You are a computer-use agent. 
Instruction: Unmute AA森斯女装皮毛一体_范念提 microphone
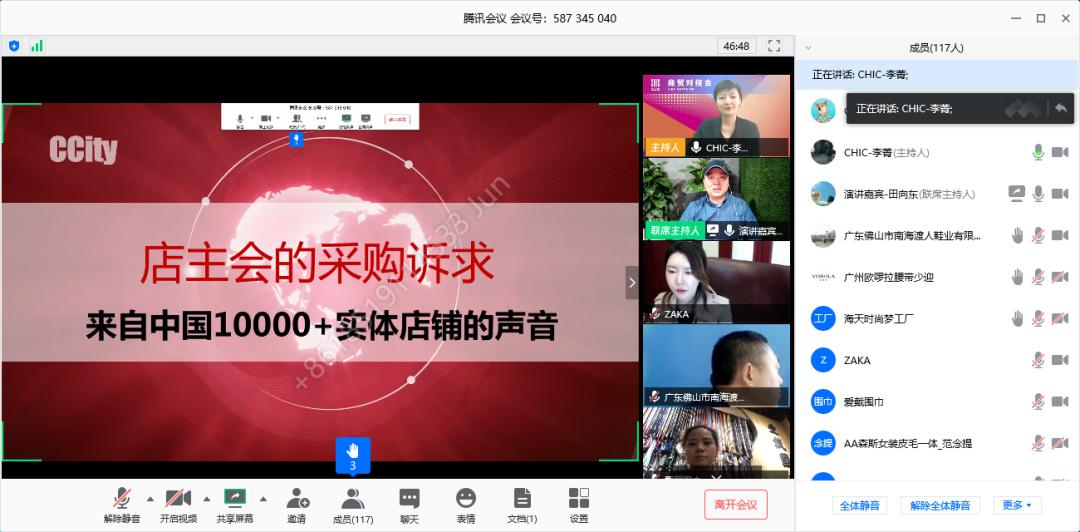point(1038,443)
